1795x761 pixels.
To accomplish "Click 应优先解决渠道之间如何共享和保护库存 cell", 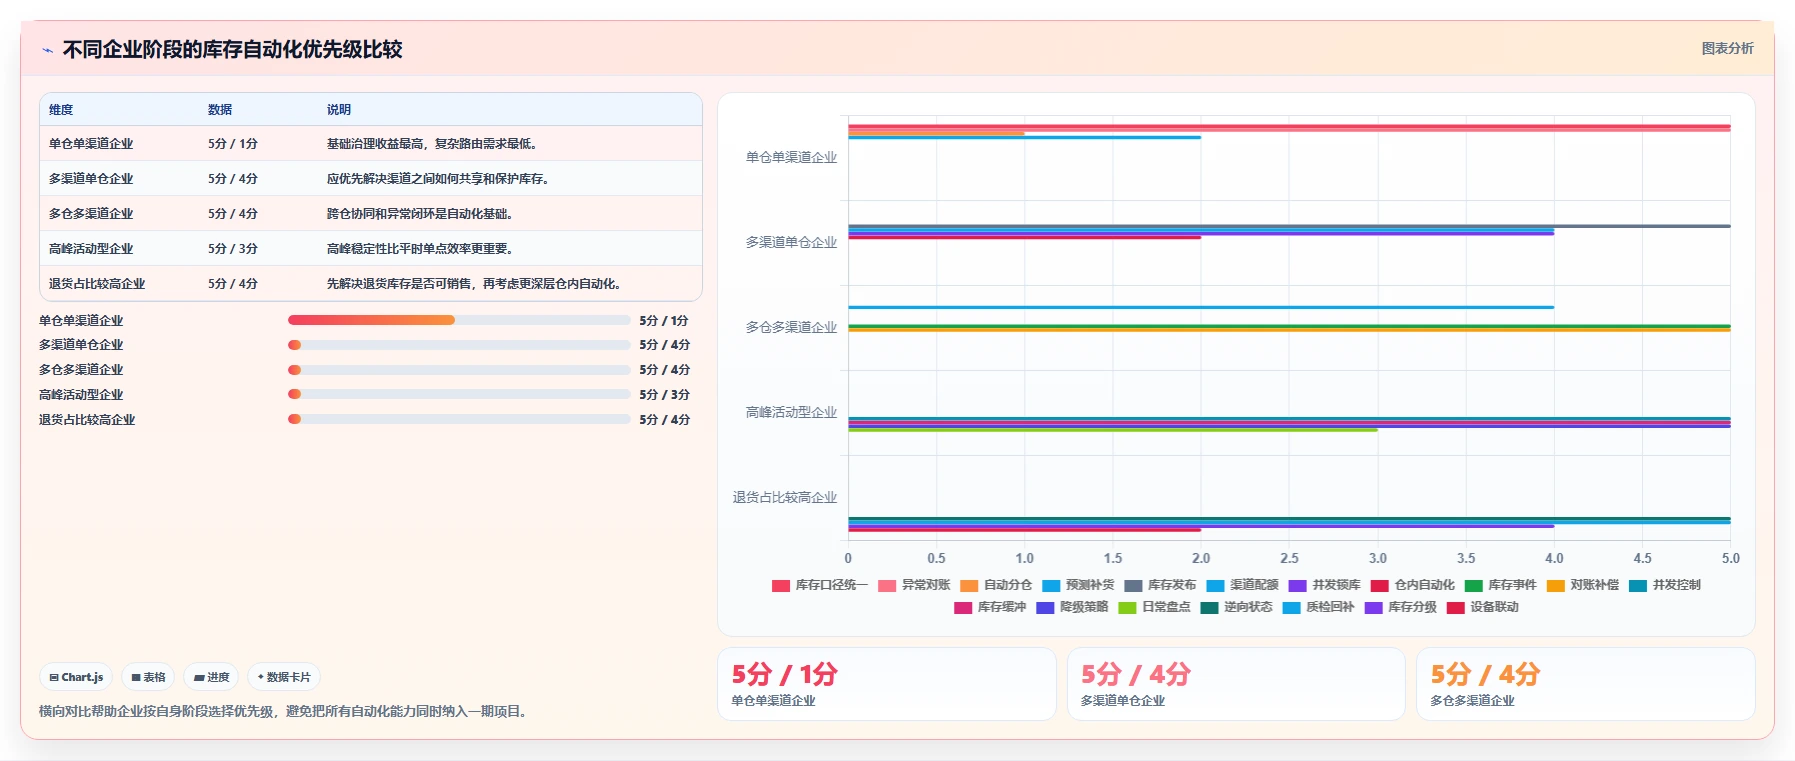I will pos(440,179).
